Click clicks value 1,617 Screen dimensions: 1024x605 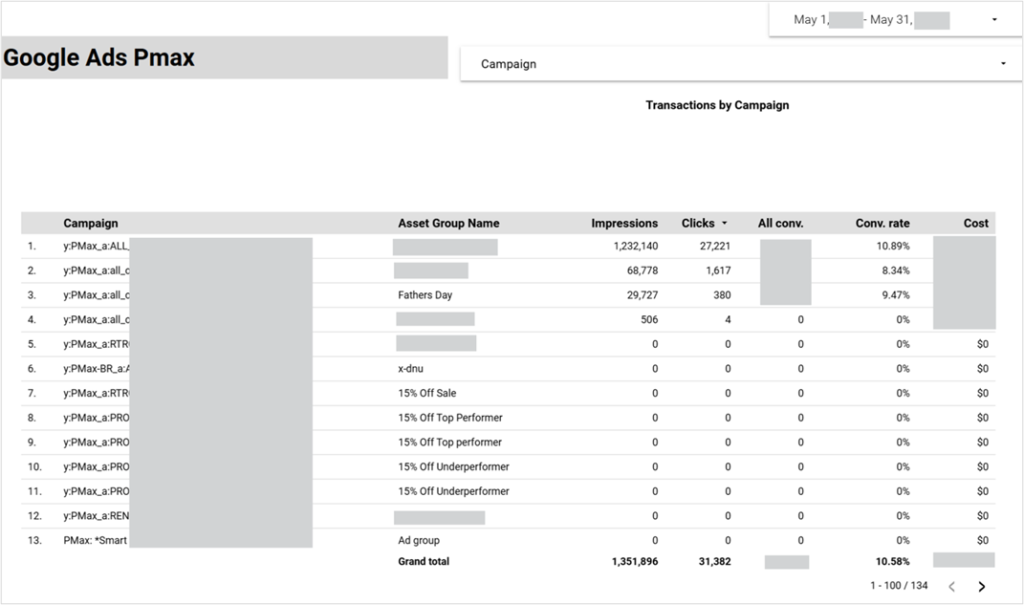click(x=718, y=270)
